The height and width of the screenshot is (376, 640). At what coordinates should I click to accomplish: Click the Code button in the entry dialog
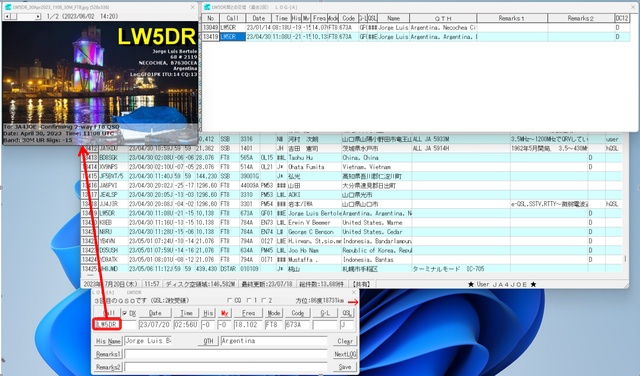298,313
